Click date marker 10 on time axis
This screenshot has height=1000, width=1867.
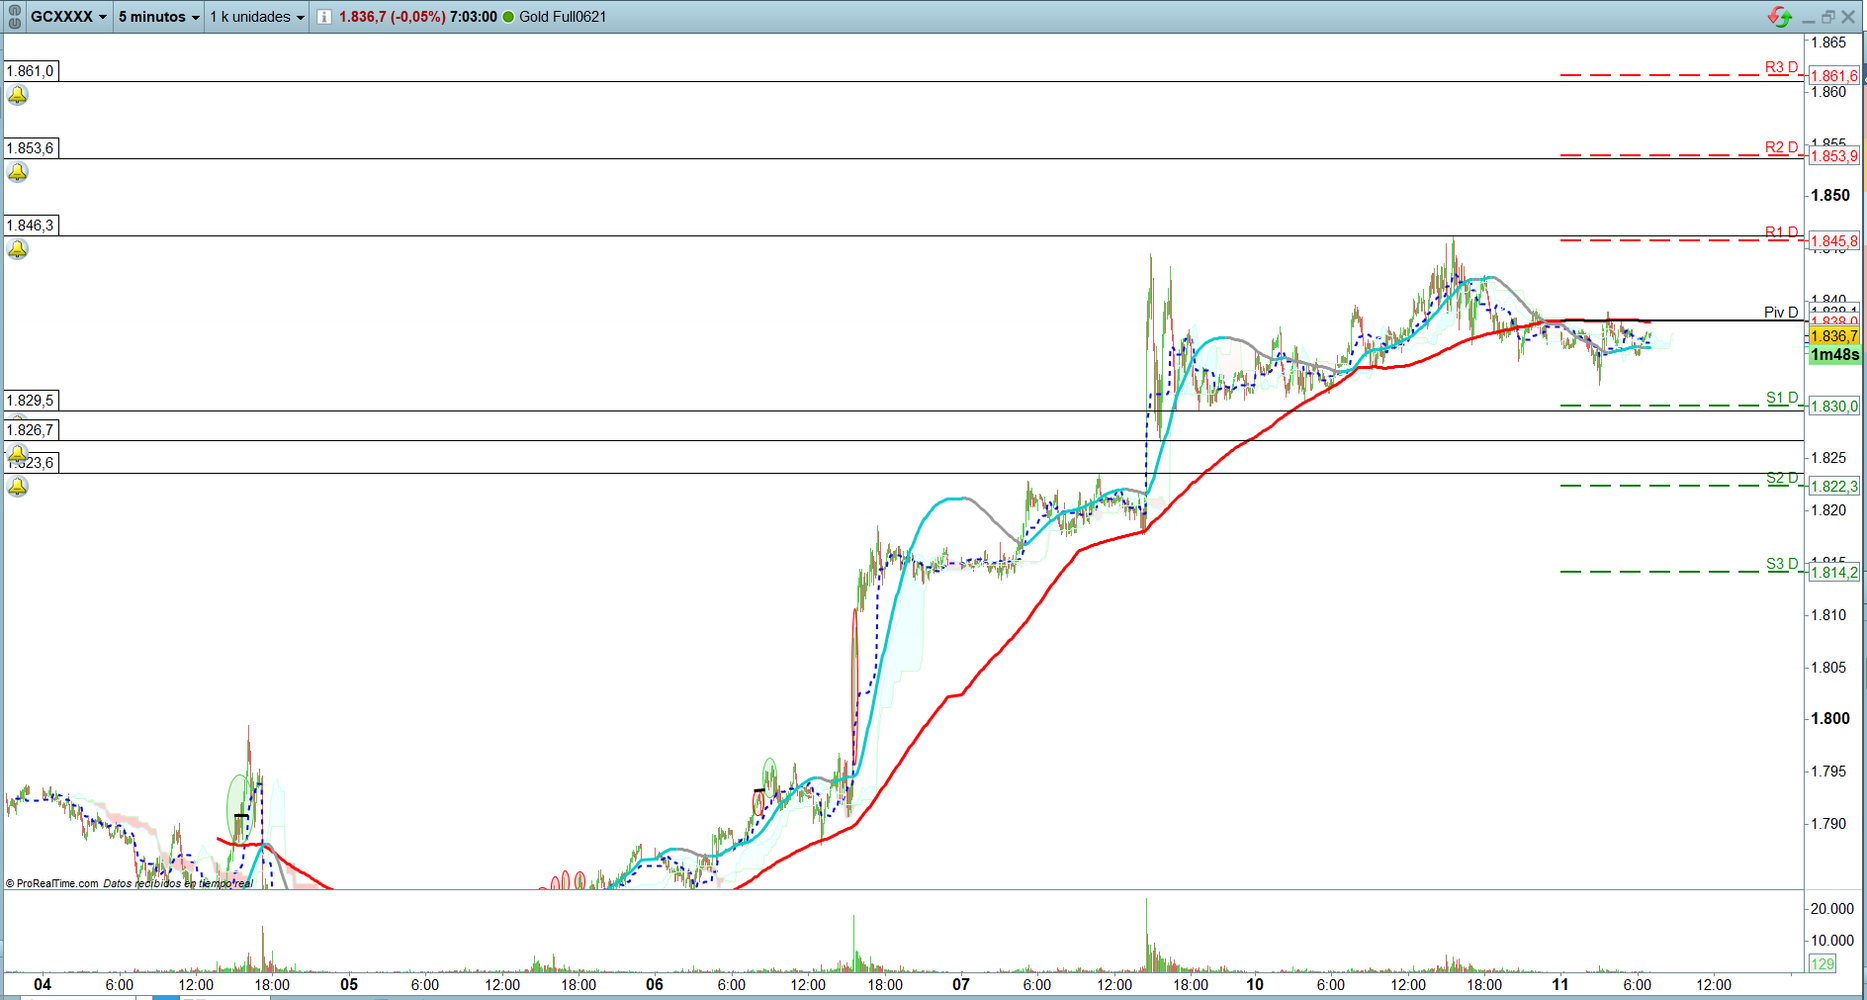[x=1254, y=984]
